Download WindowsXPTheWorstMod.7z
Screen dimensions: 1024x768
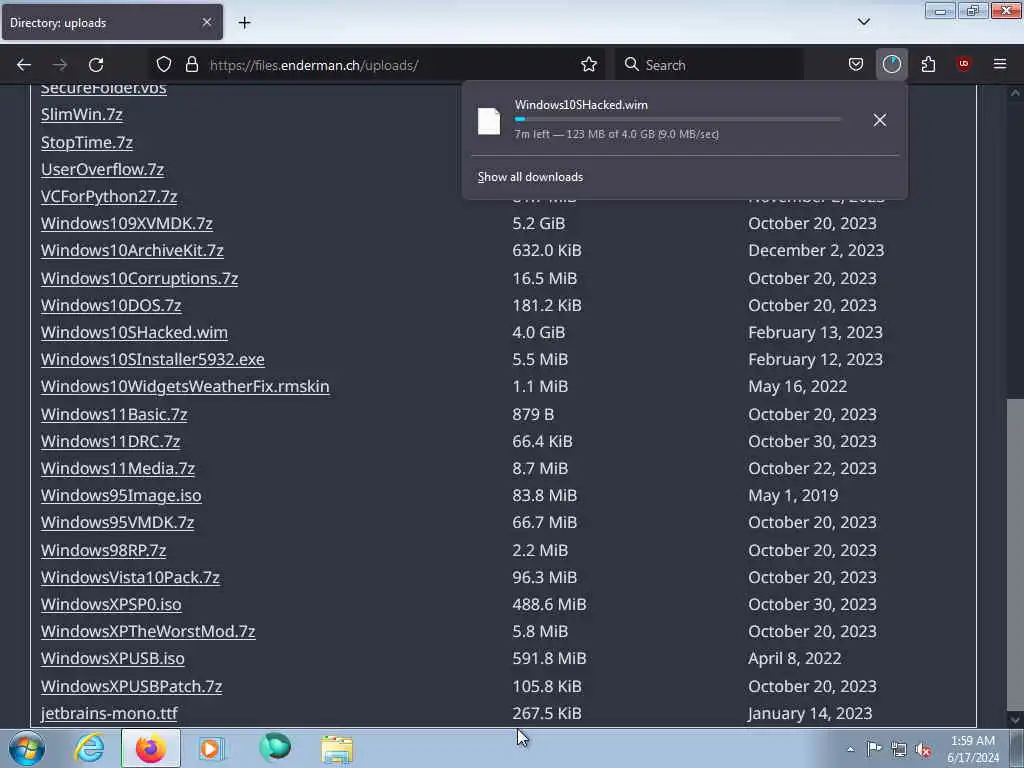coord(148,632)
